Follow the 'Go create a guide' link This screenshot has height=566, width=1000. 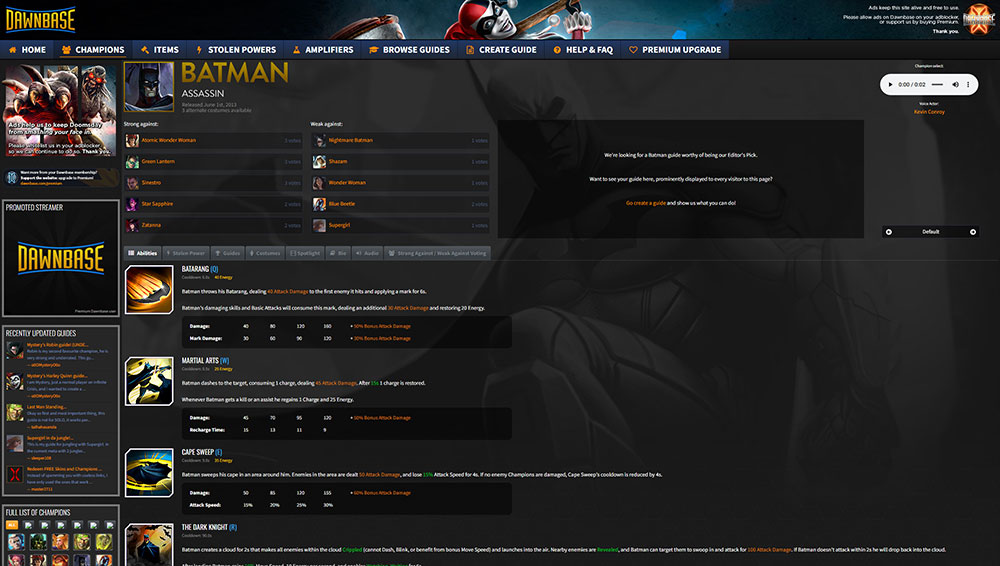coord(645,203)
